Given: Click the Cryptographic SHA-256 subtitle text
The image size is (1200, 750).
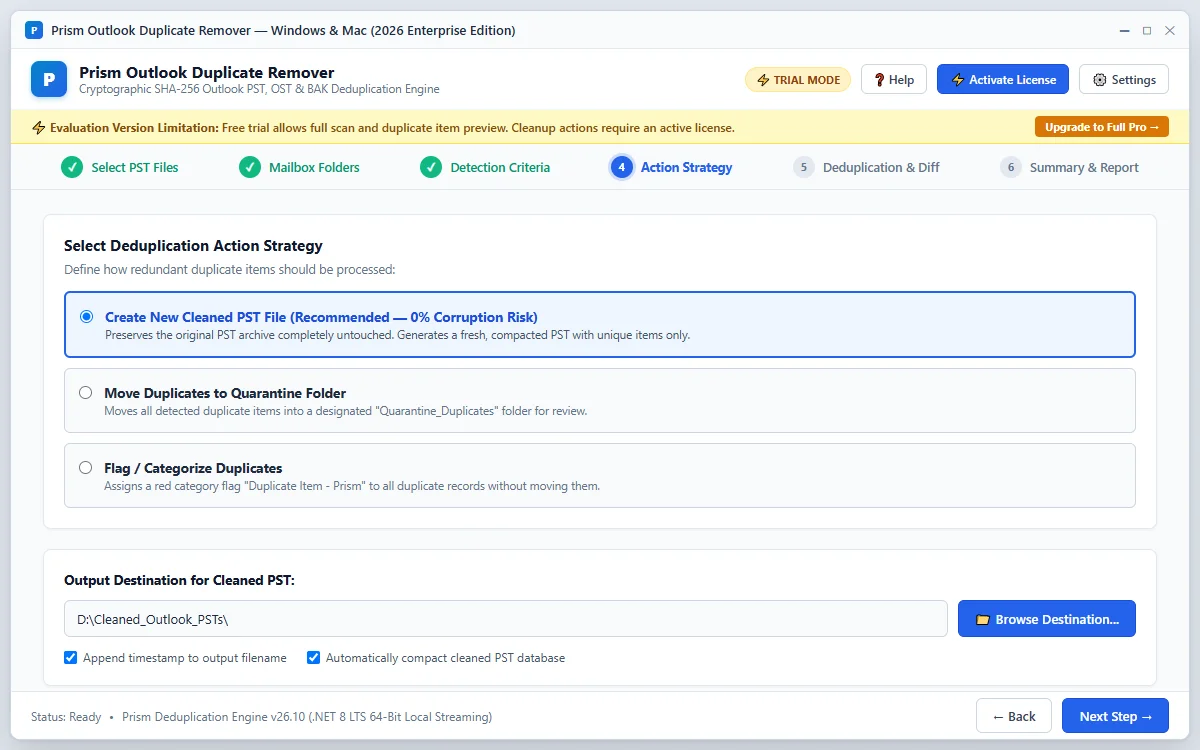Looking at the screenshot, I should click(x=259, y=89).
